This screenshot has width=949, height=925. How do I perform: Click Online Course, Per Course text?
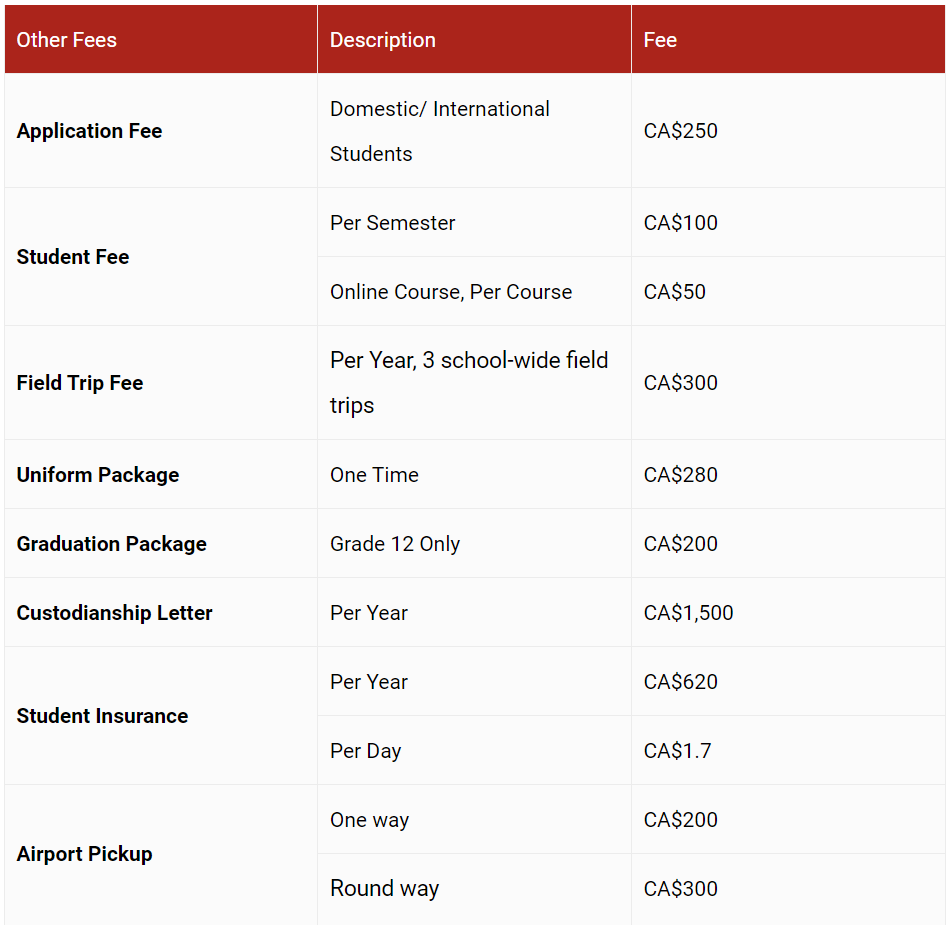coord(451,292)
